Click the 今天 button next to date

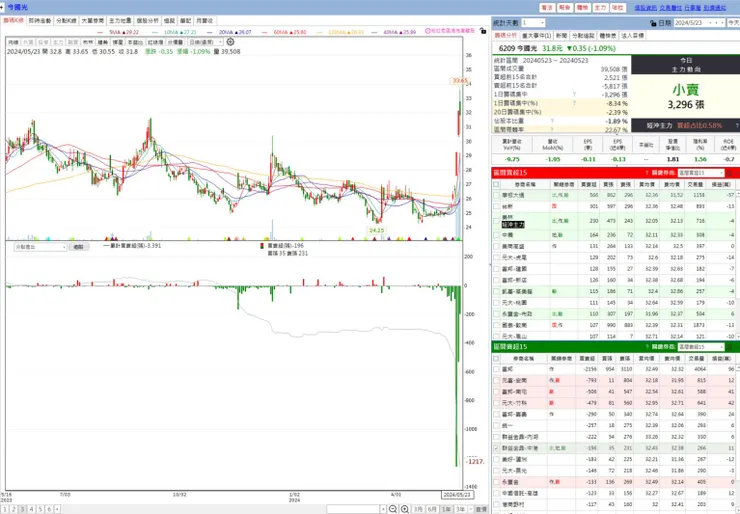(733, 23)
